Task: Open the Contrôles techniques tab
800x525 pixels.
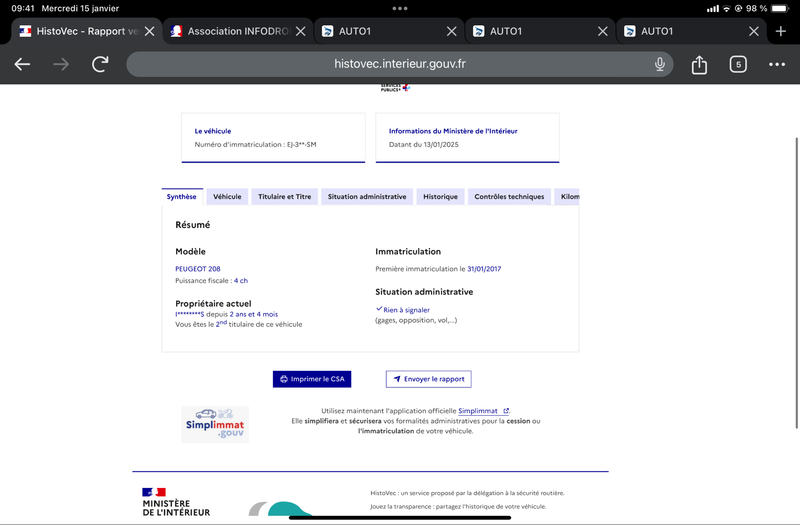Action: point(509,196)
